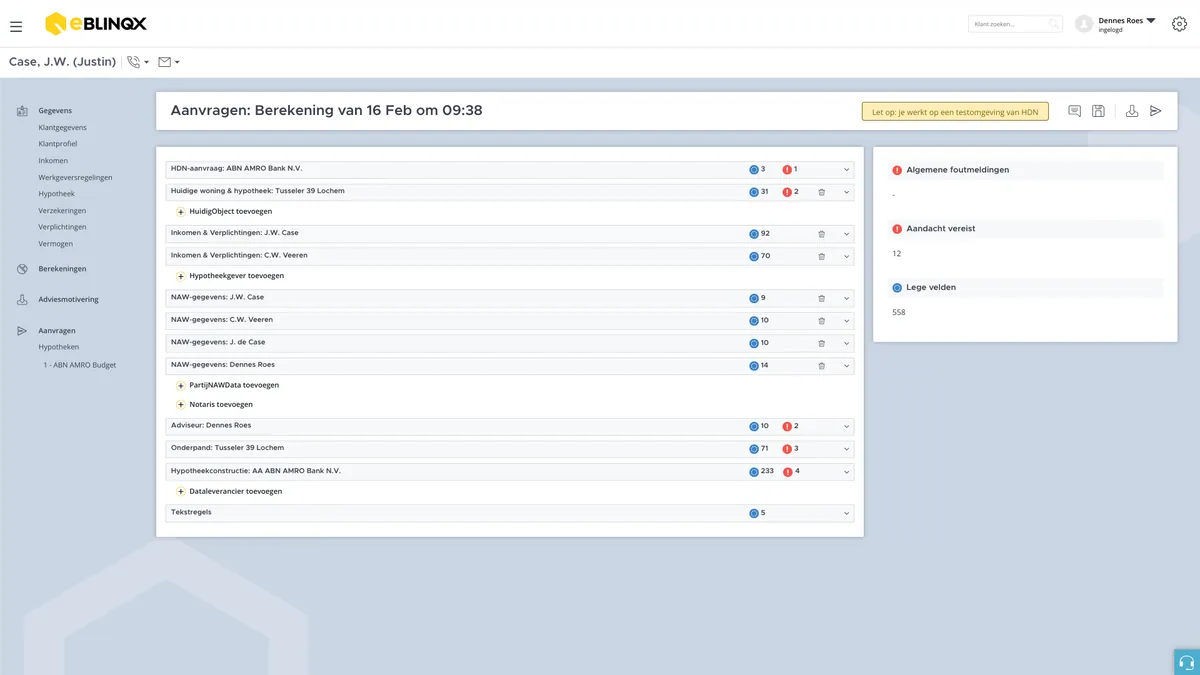This screenshot has width=1200, height=675.
Task: Add a HuidigObject via toevoegen
Action: 224,212
